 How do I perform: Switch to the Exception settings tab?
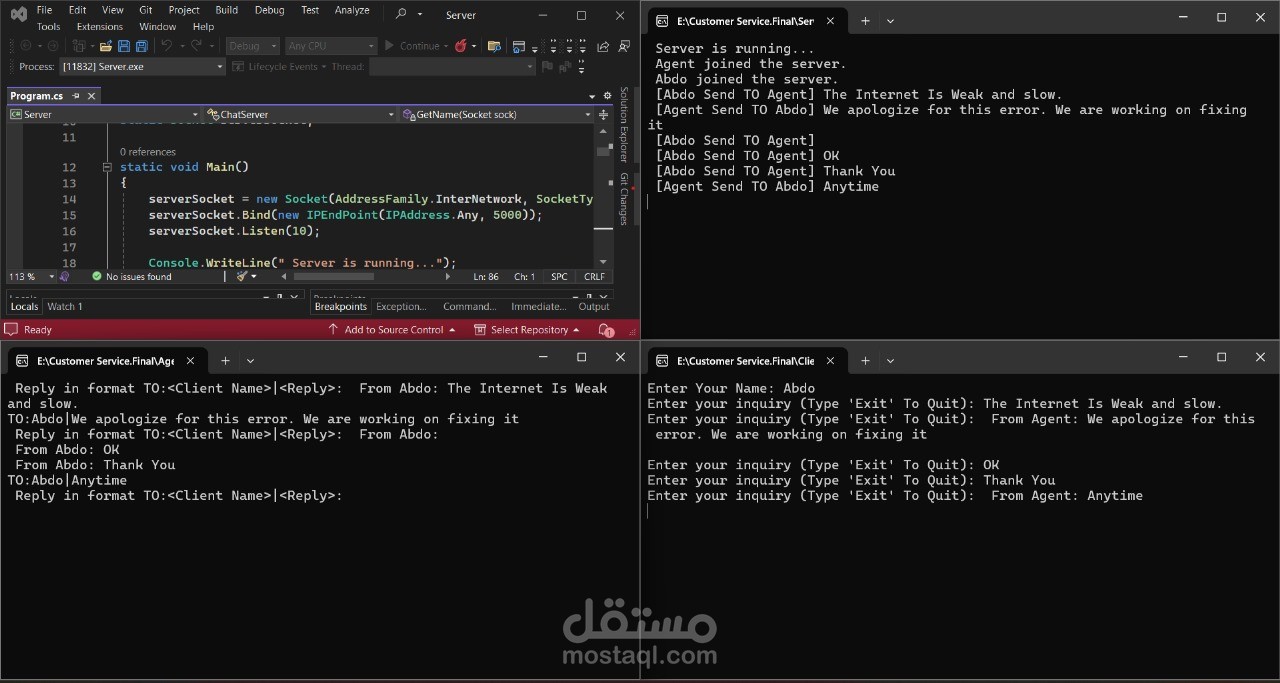401,307
